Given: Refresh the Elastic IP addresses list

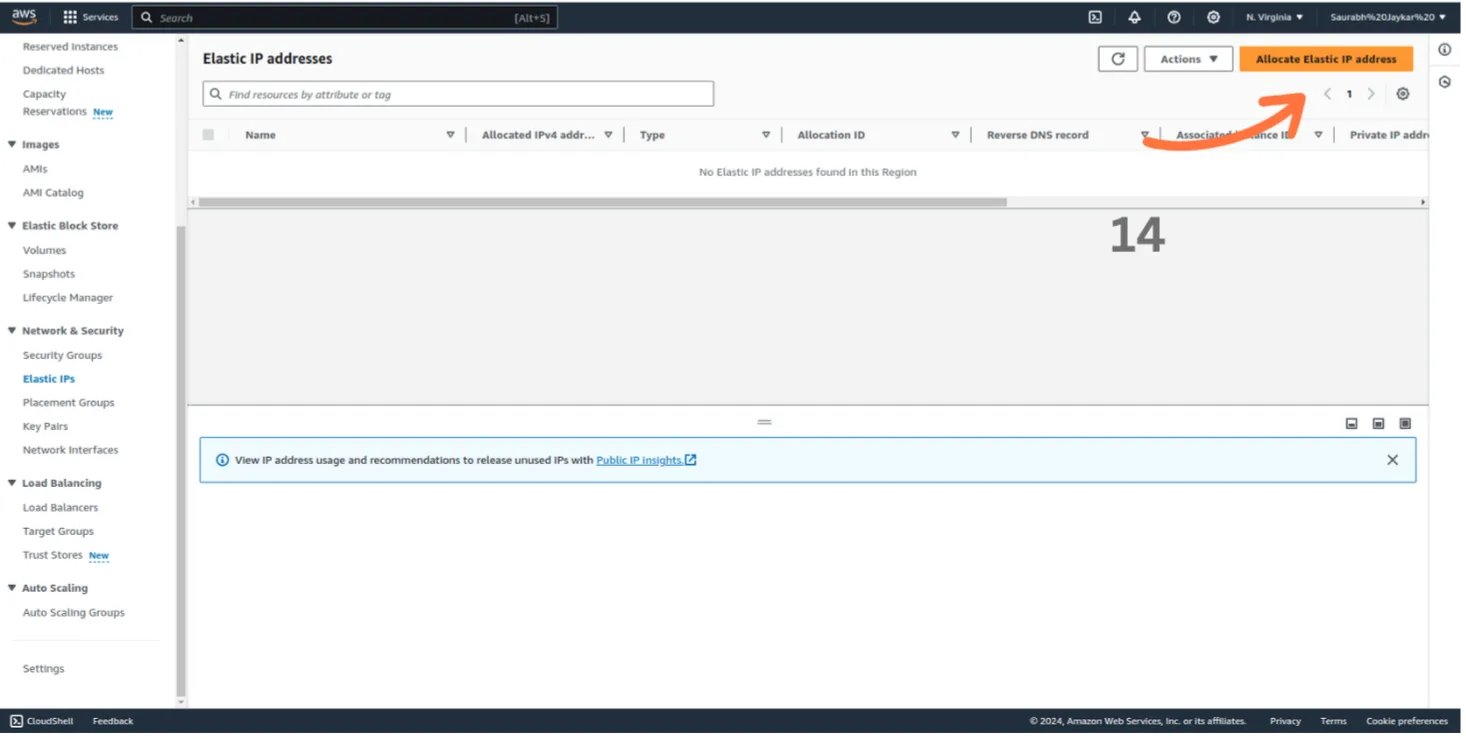Looking at the screenshot, I should point(1118,59).
